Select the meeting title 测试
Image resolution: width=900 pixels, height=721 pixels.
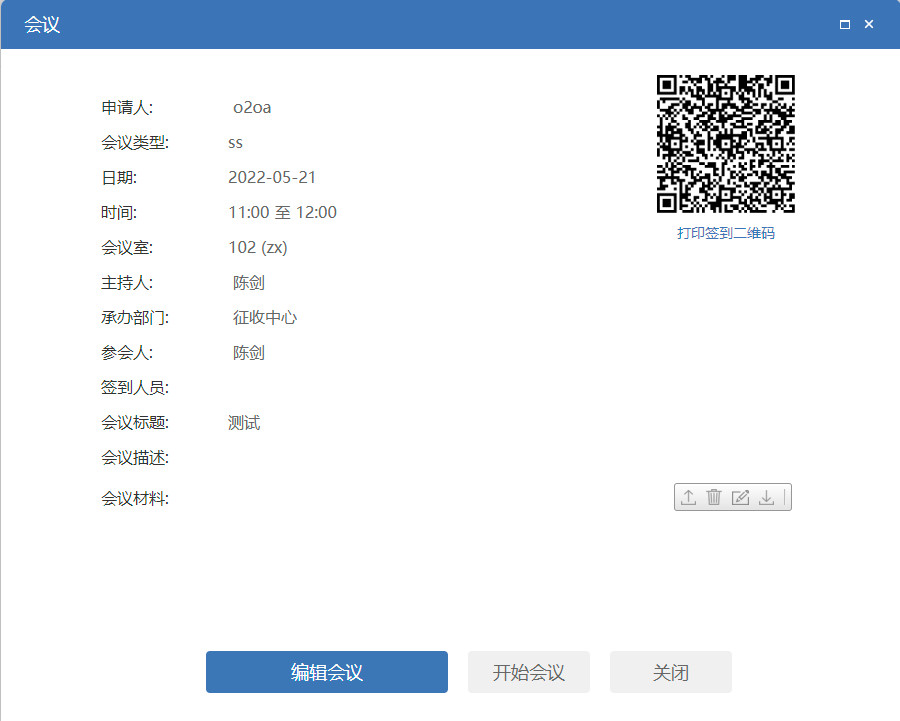(244, 422)
